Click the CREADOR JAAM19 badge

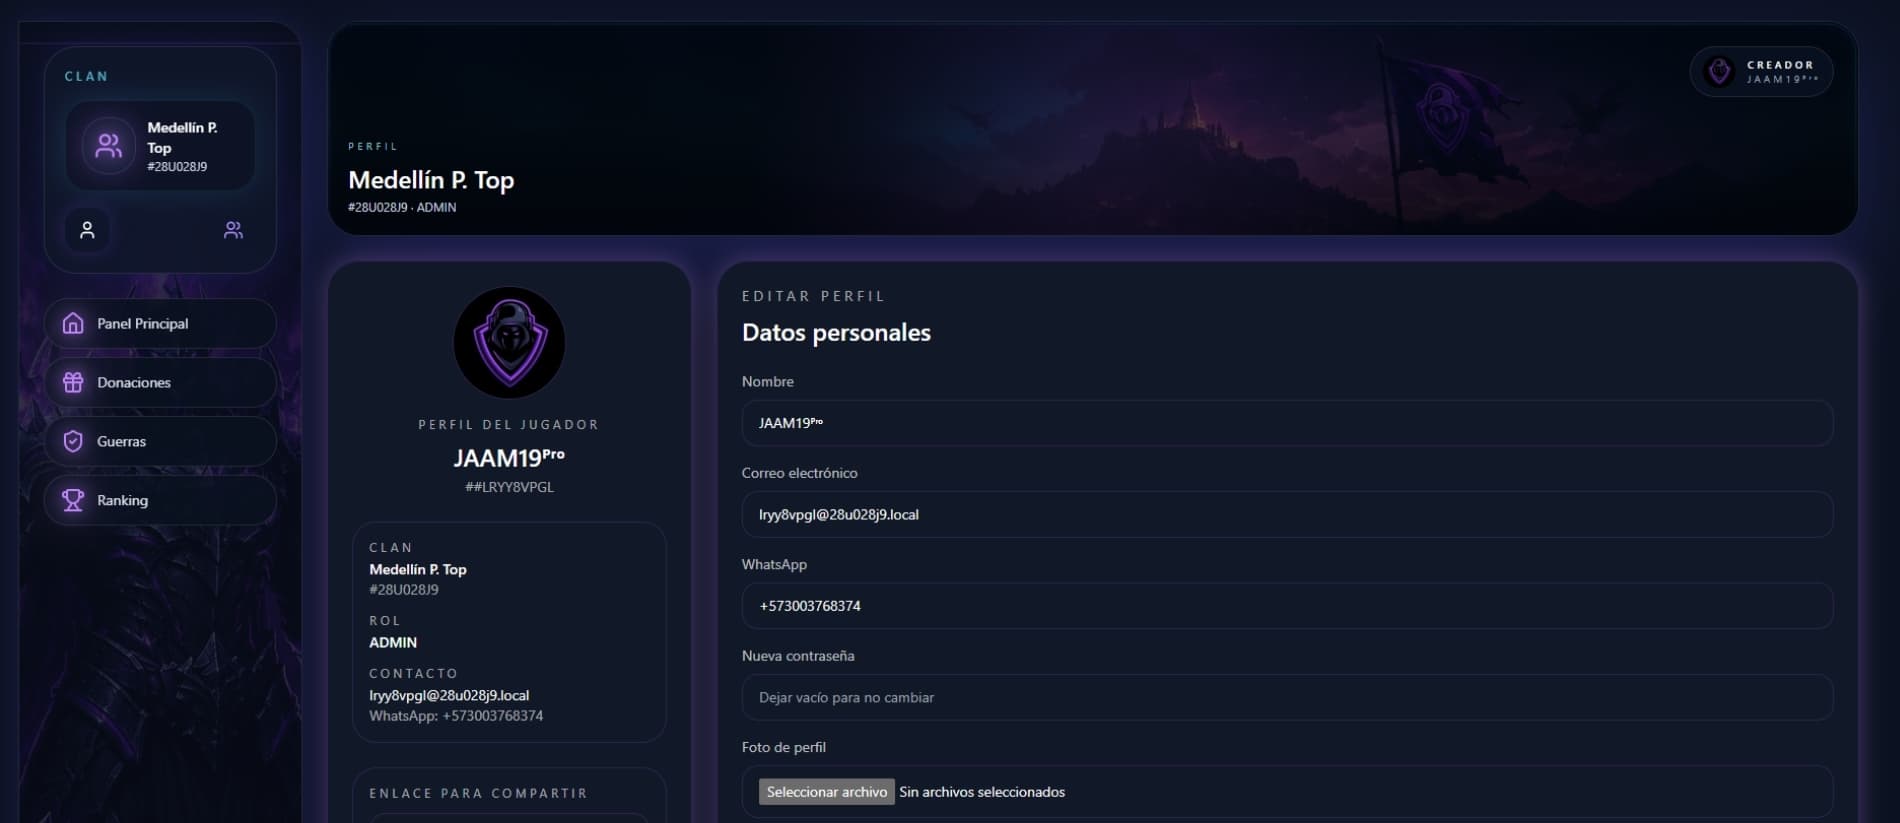tap(1761, 72)
